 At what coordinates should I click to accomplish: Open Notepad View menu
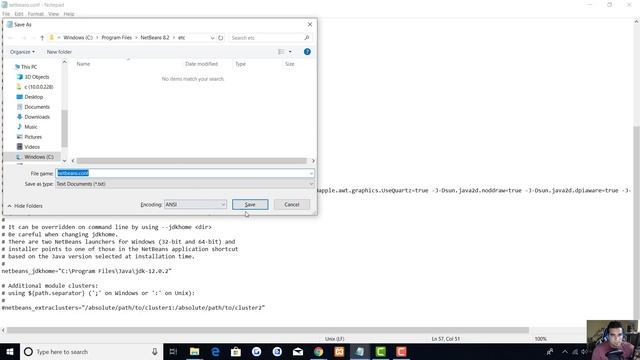53,14
